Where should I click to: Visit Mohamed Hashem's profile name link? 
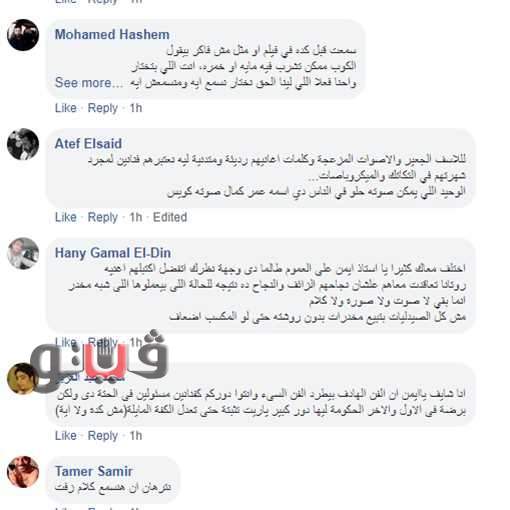coord(112,35)
